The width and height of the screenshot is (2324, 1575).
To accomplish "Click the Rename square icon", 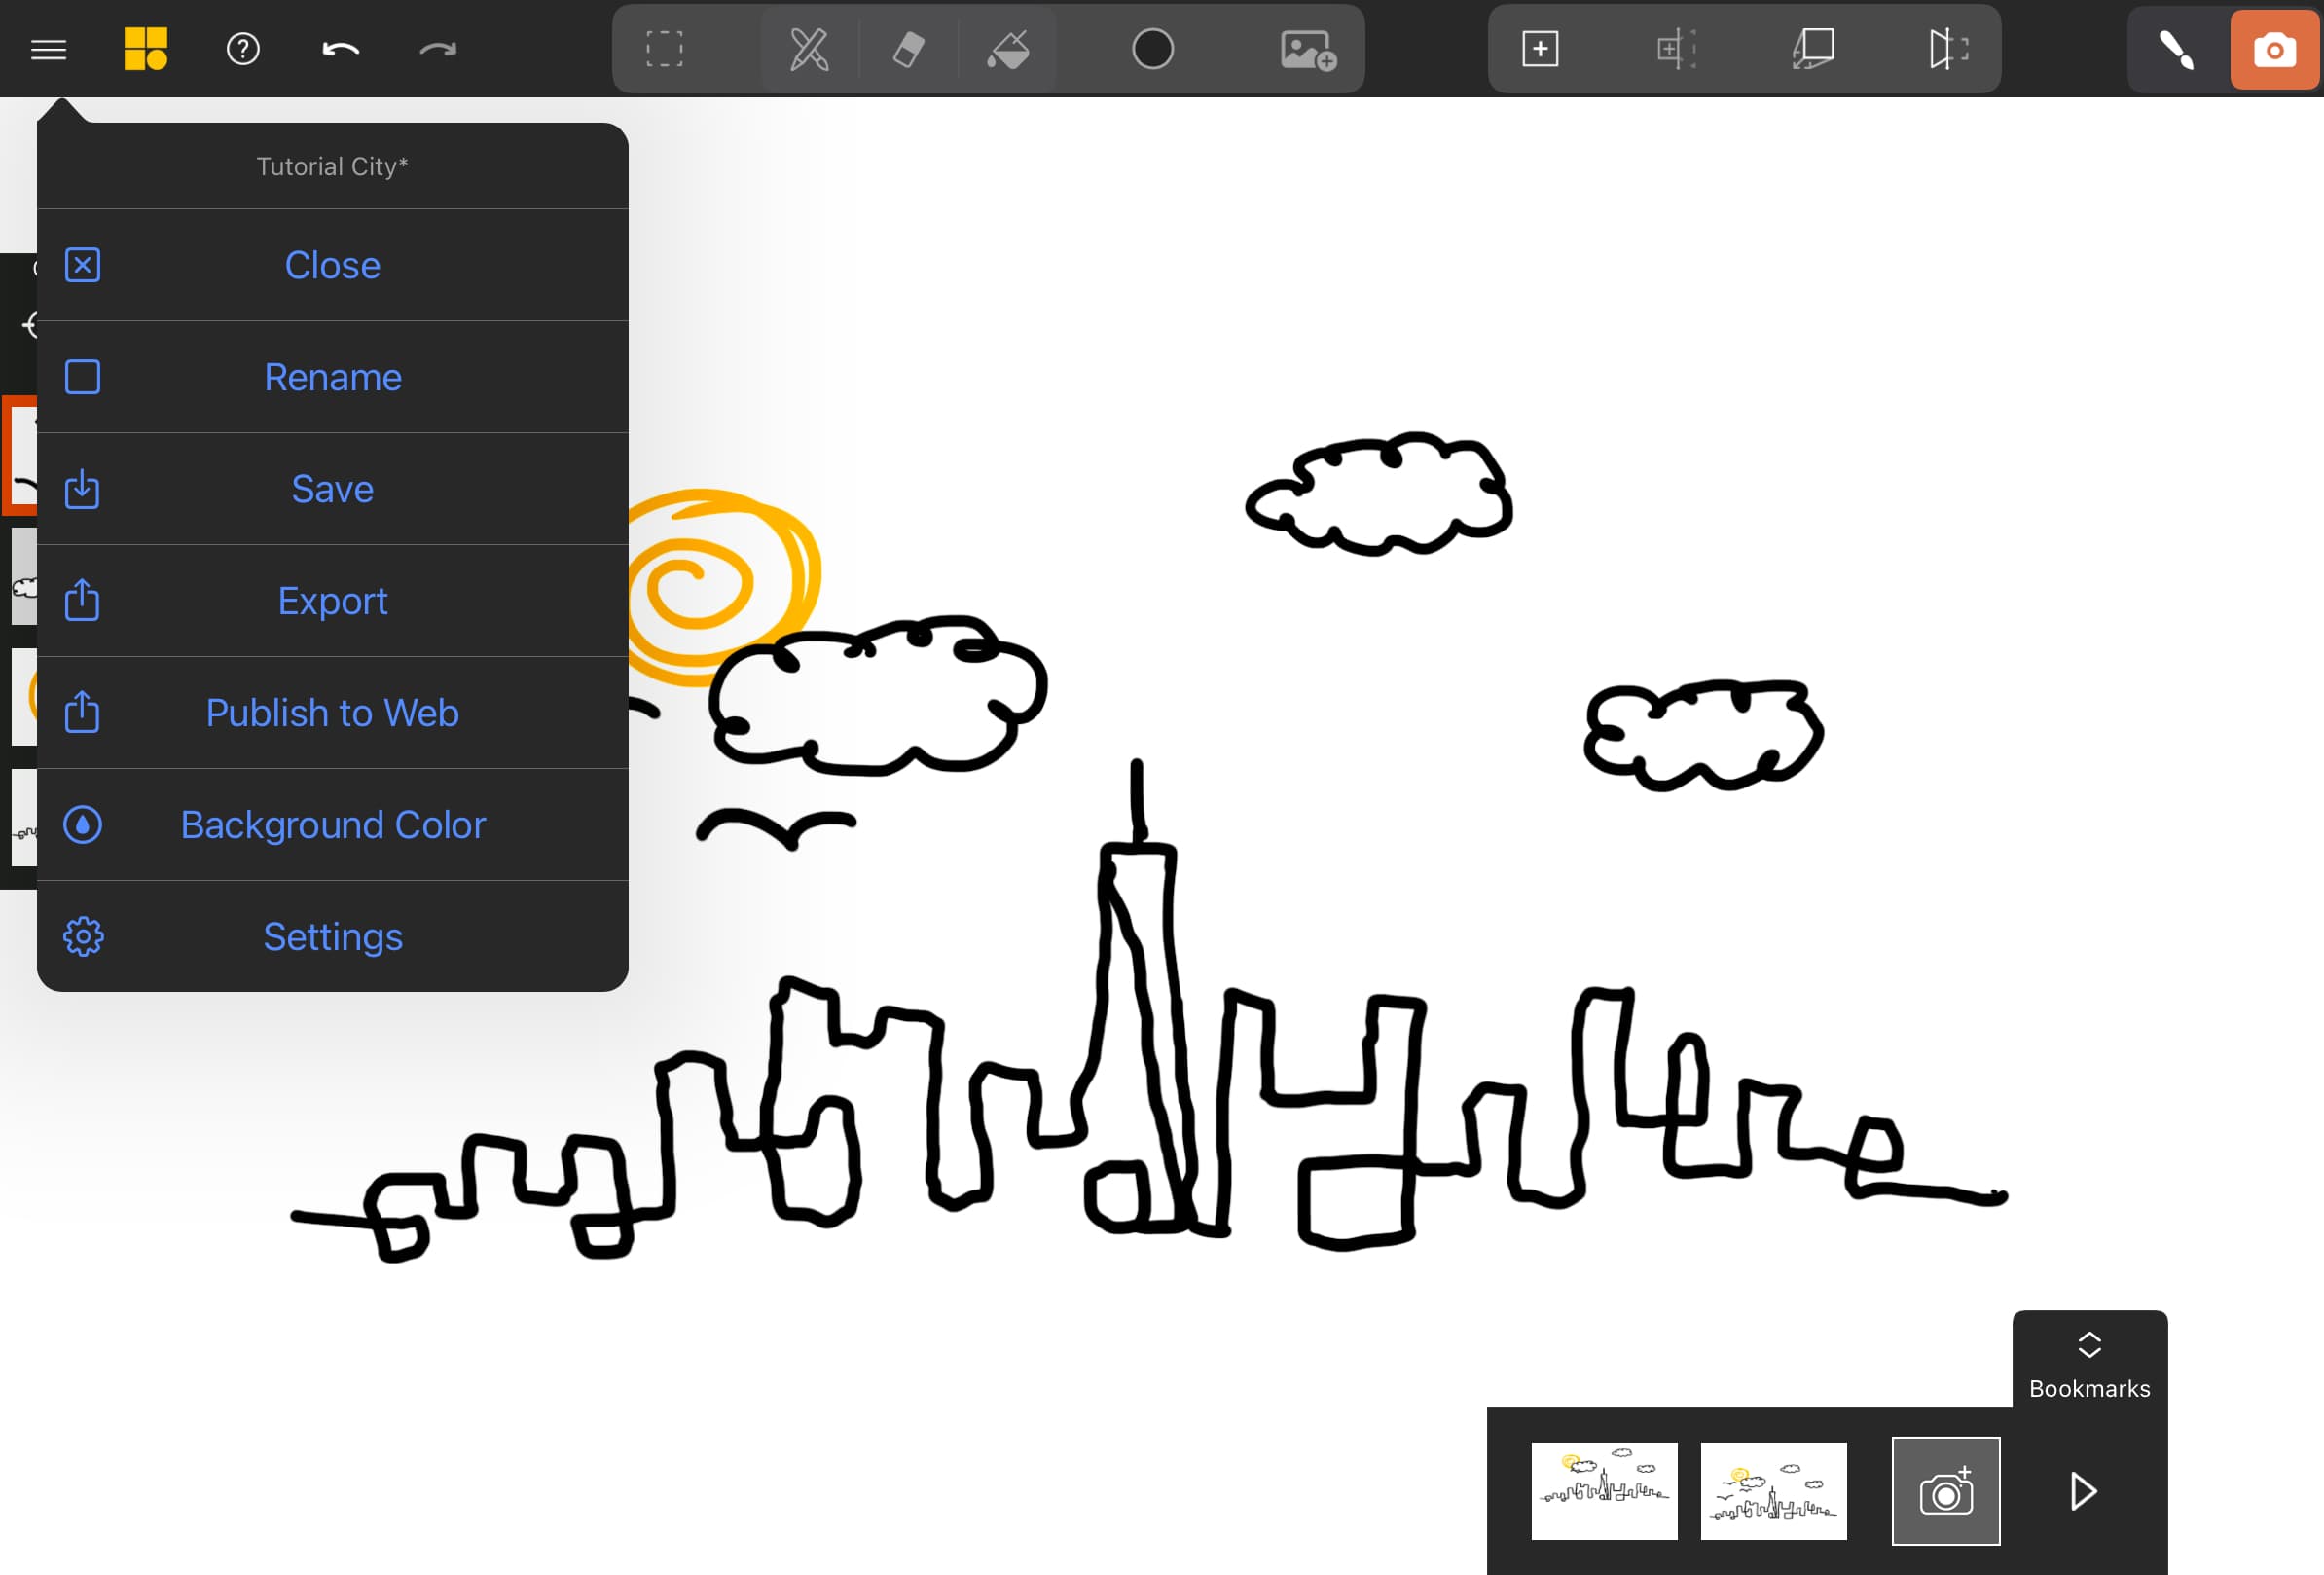I will [82, 377].
